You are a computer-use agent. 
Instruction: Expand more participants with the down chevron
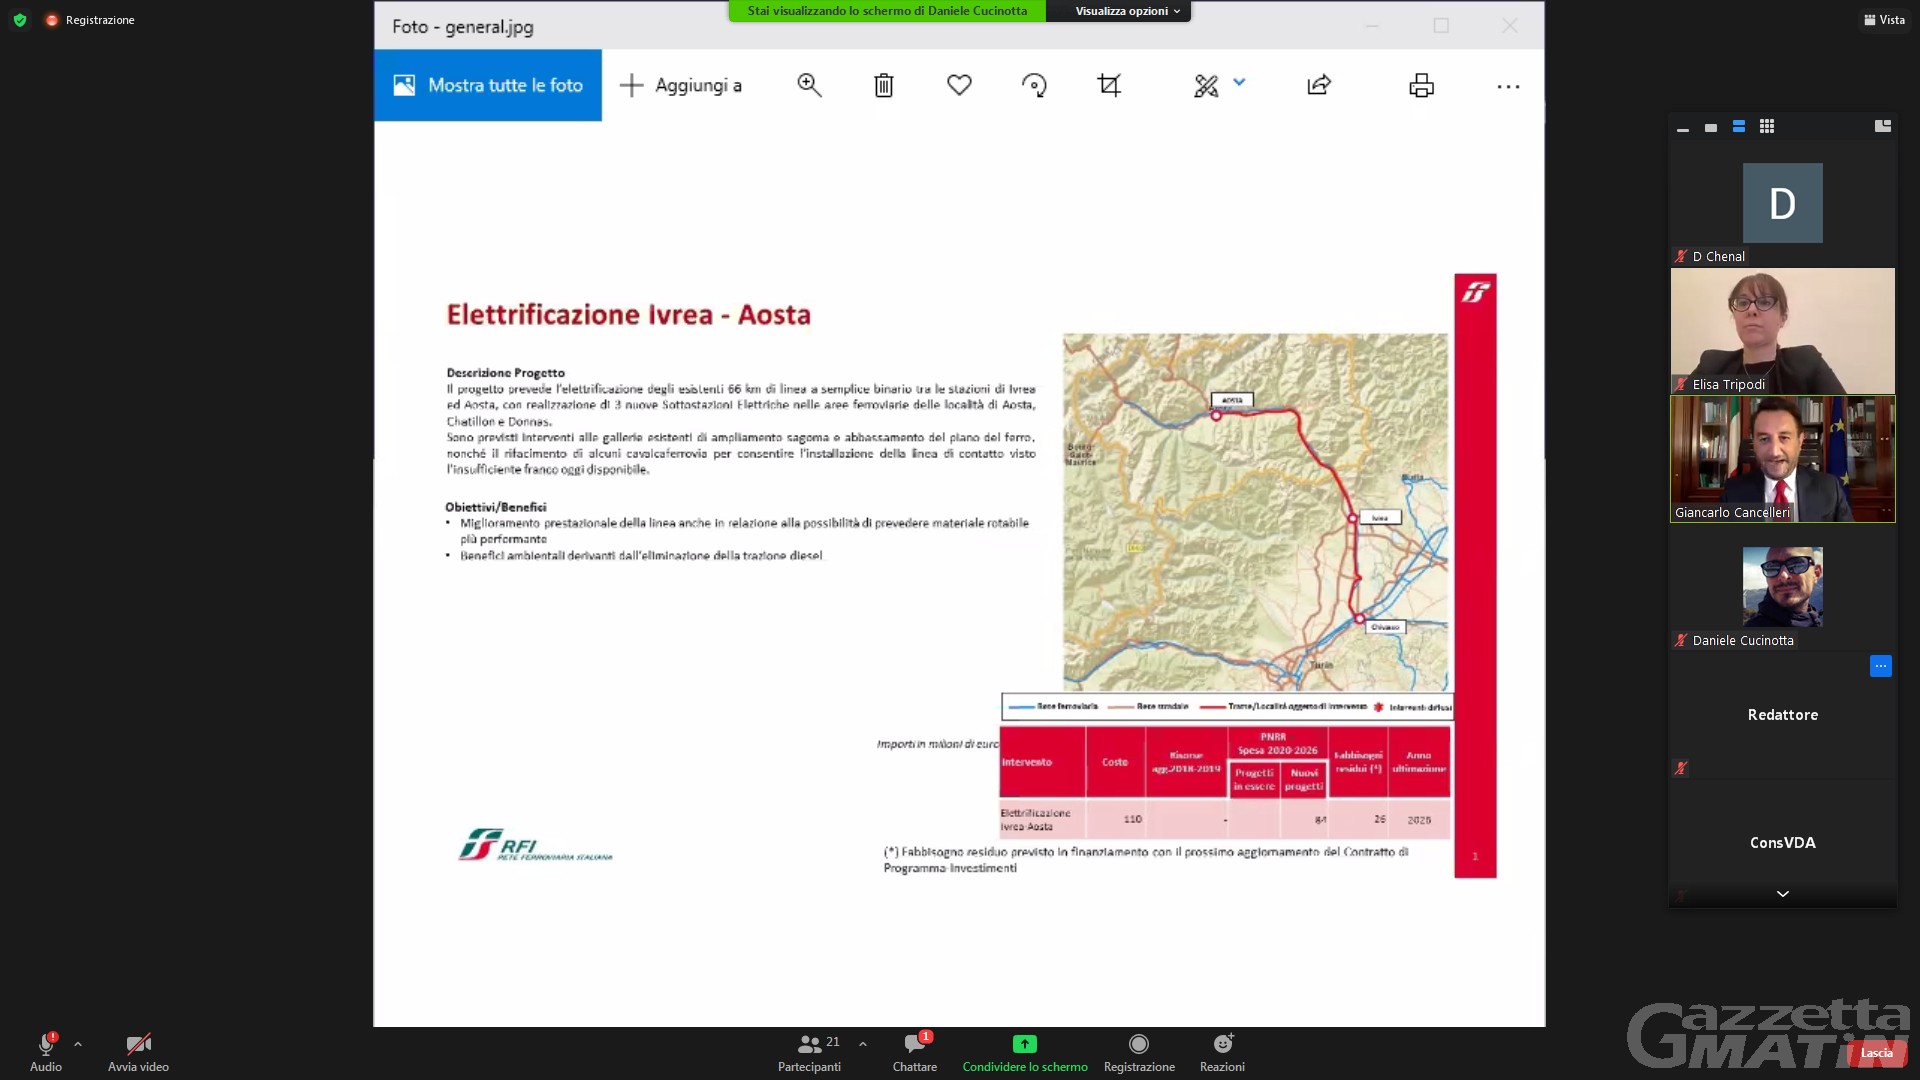click(1783, 894)
